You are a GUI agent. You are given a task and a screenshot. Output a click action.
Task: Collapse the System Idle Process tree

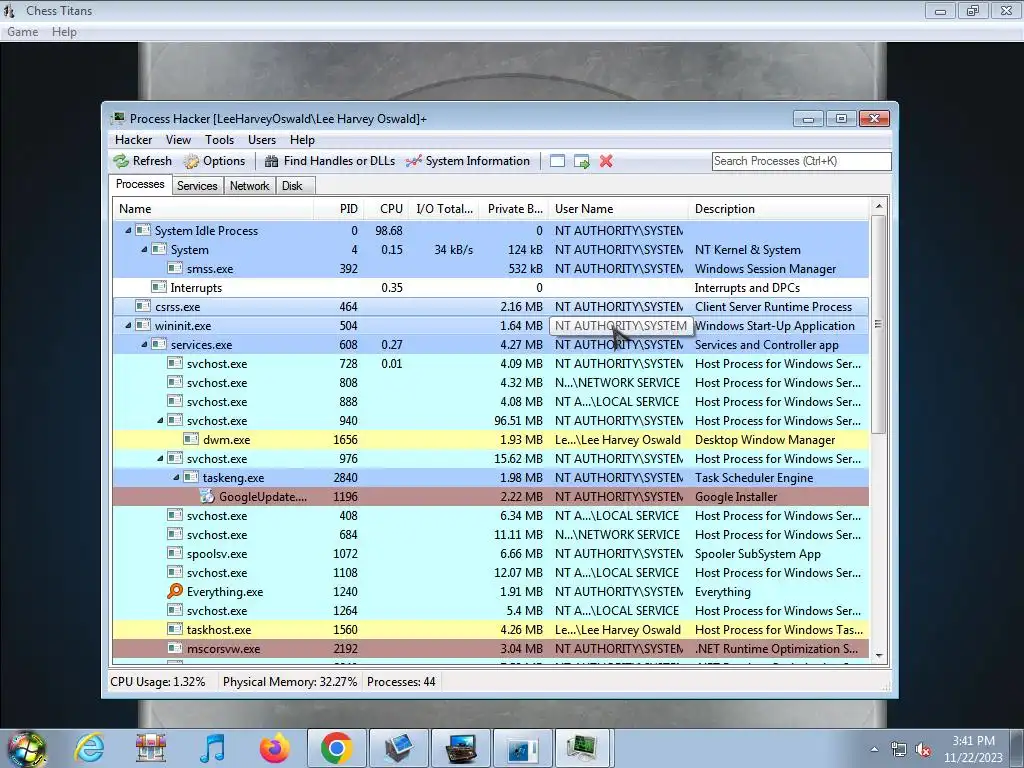click(128, 231)
